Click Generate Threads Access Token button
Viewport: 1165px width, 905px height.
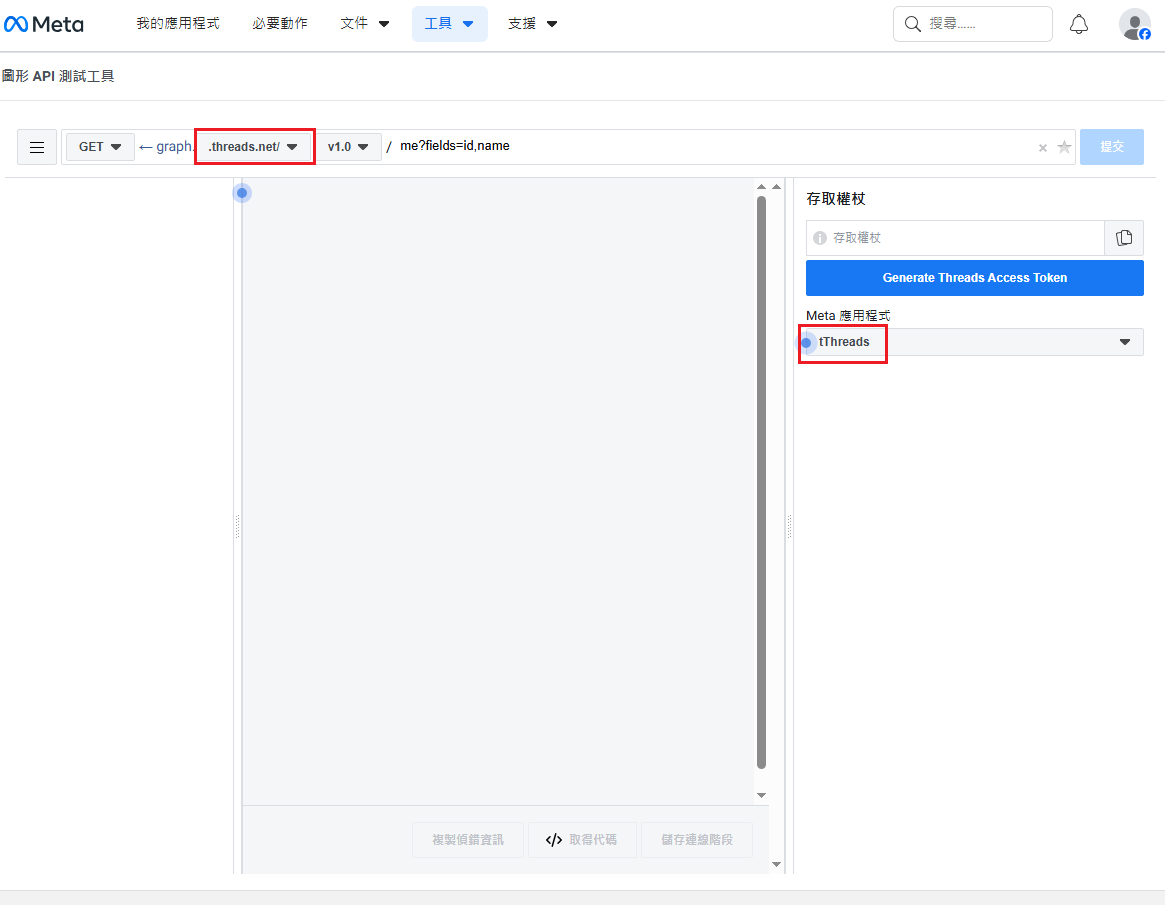pos(974,278)
